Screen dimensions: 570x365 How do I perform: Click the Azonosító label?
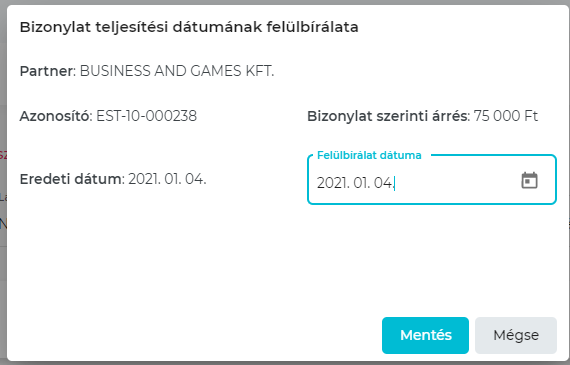[x=55, y=116]
